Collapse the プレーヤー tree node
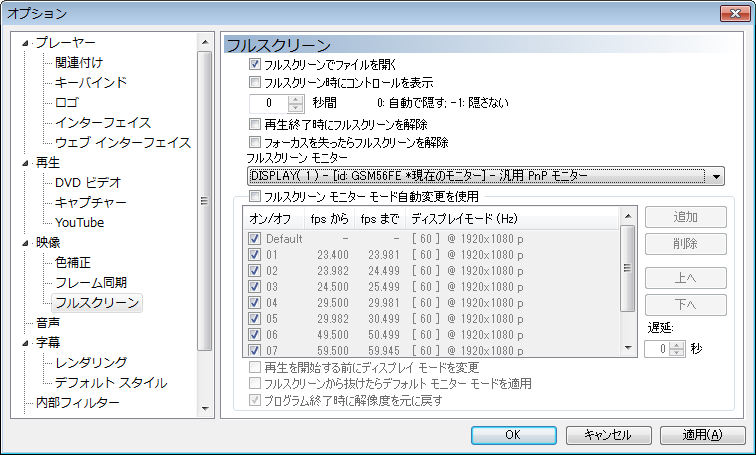This screenshot has width=756, height=455. coord(25,43)
